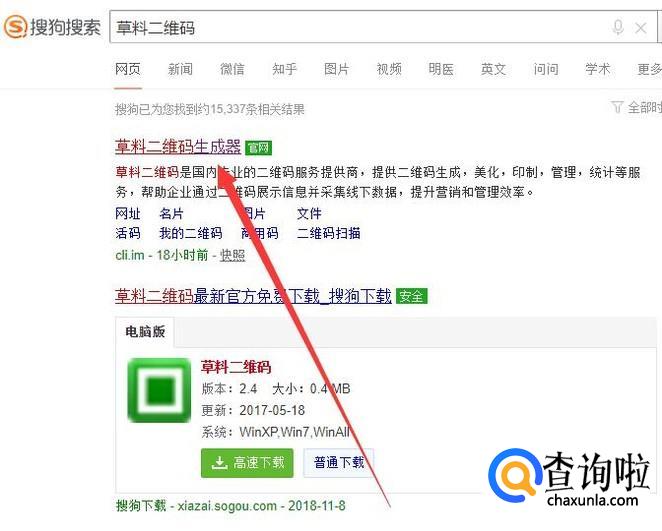
Task: Open the 学术 tab
Action: click(598, 69)
